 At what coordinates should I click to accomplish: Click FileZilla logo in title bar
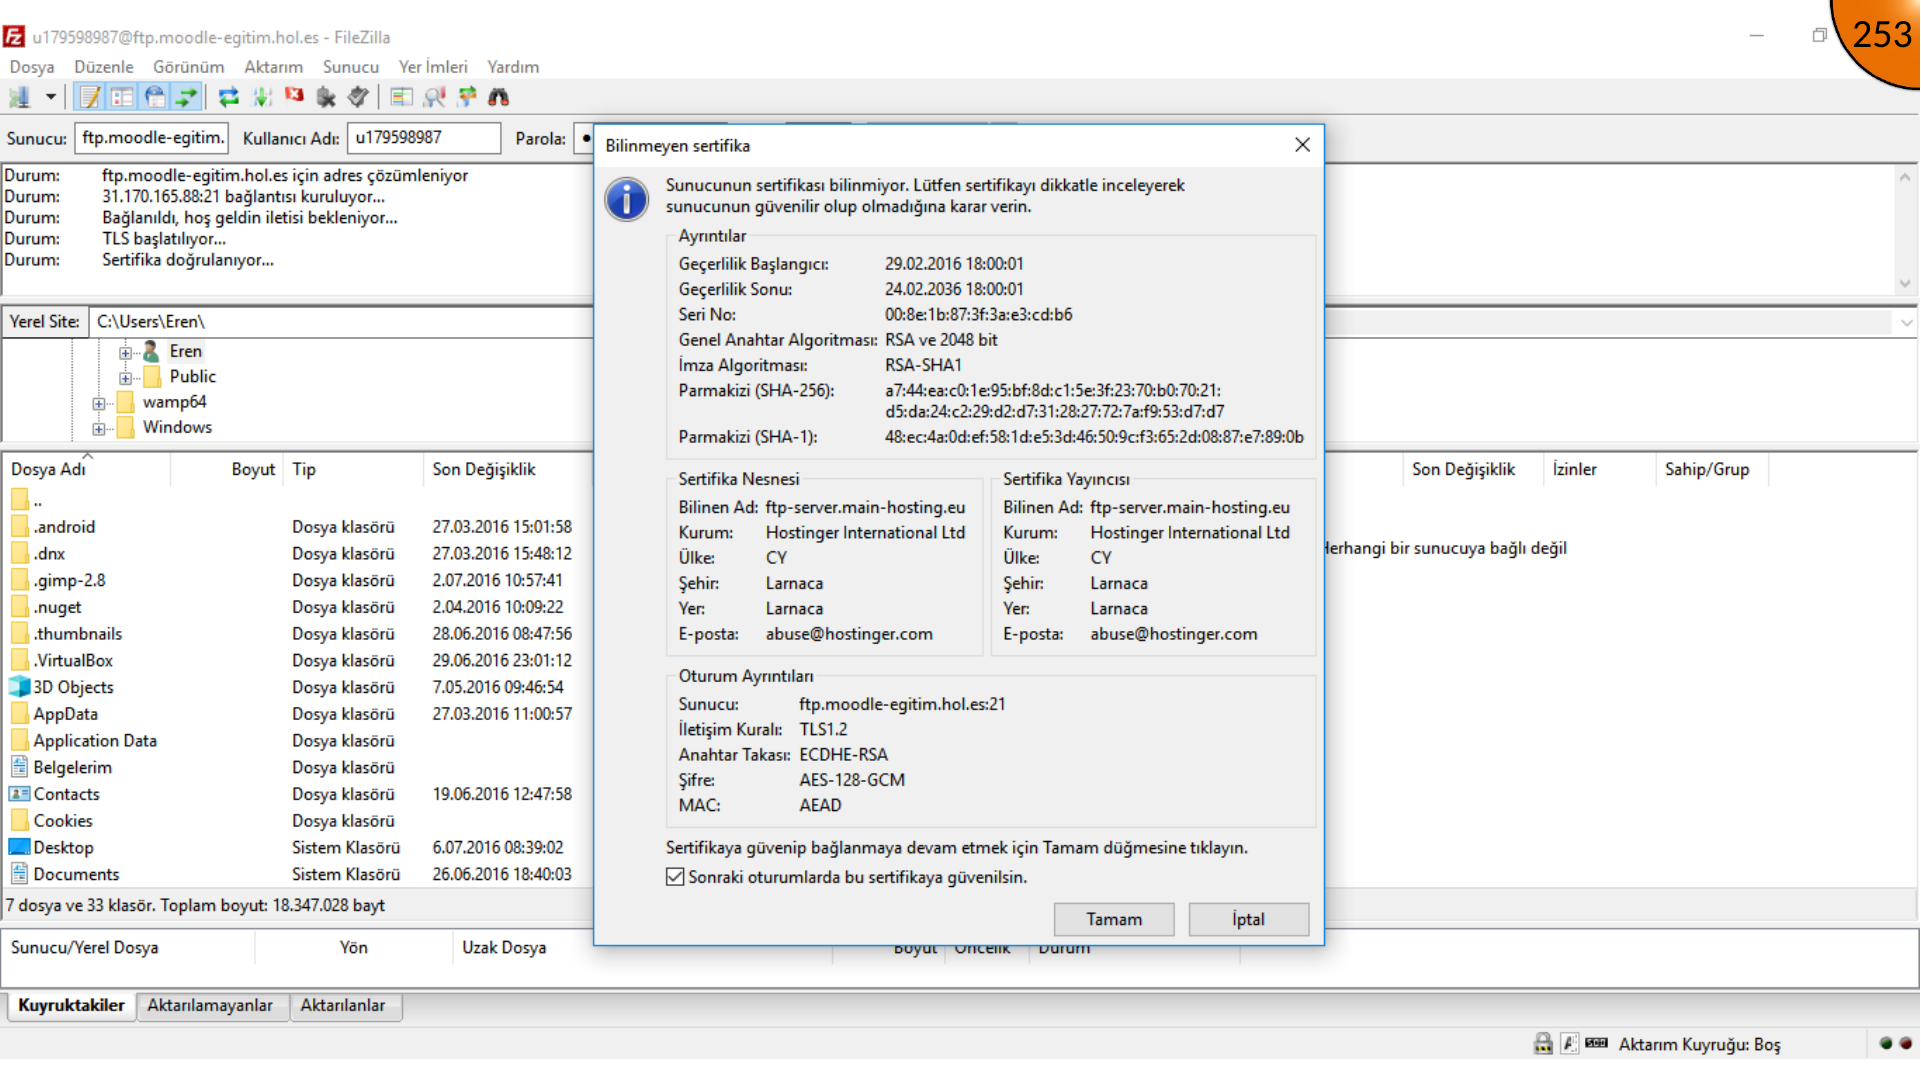14,37
